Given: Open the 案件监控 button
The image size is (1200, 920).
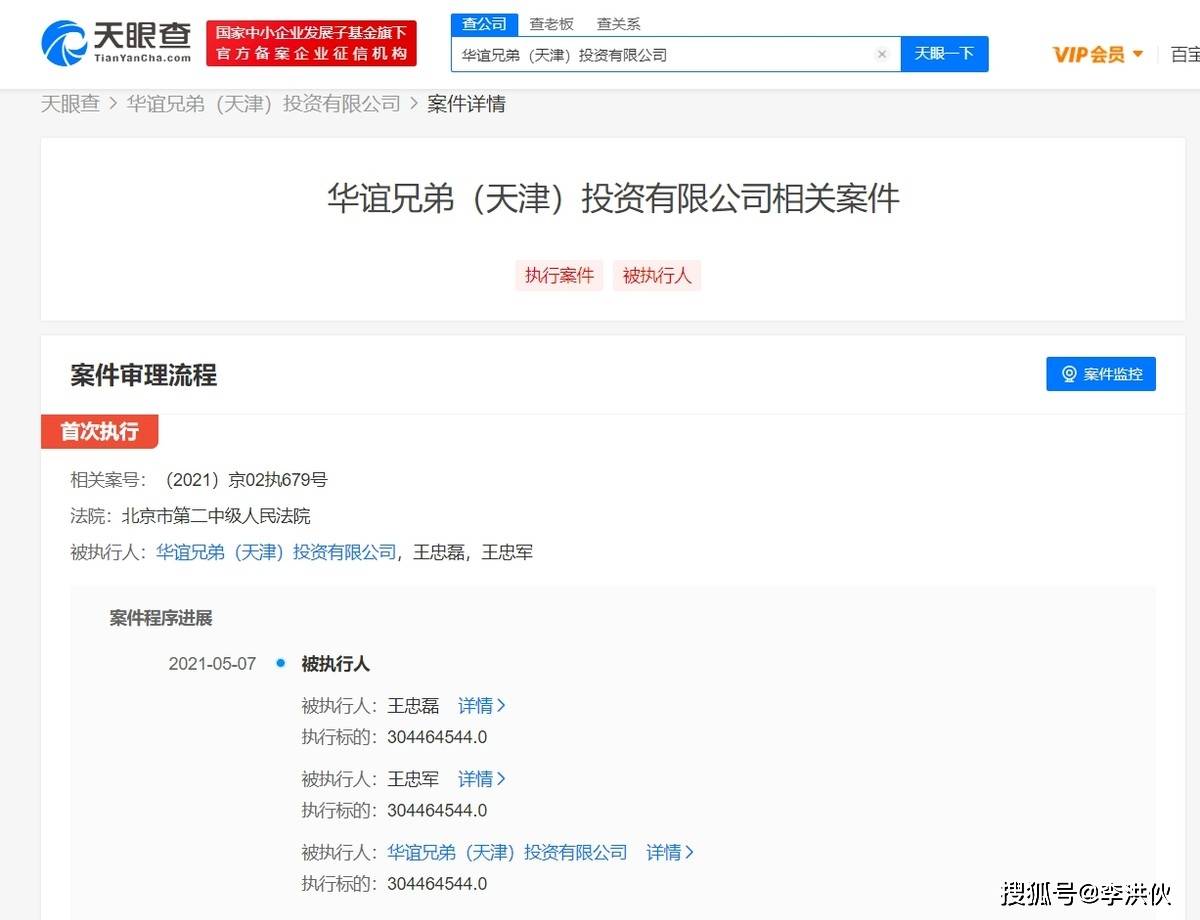Looking at the screenshot, I should pos(1101,374).
